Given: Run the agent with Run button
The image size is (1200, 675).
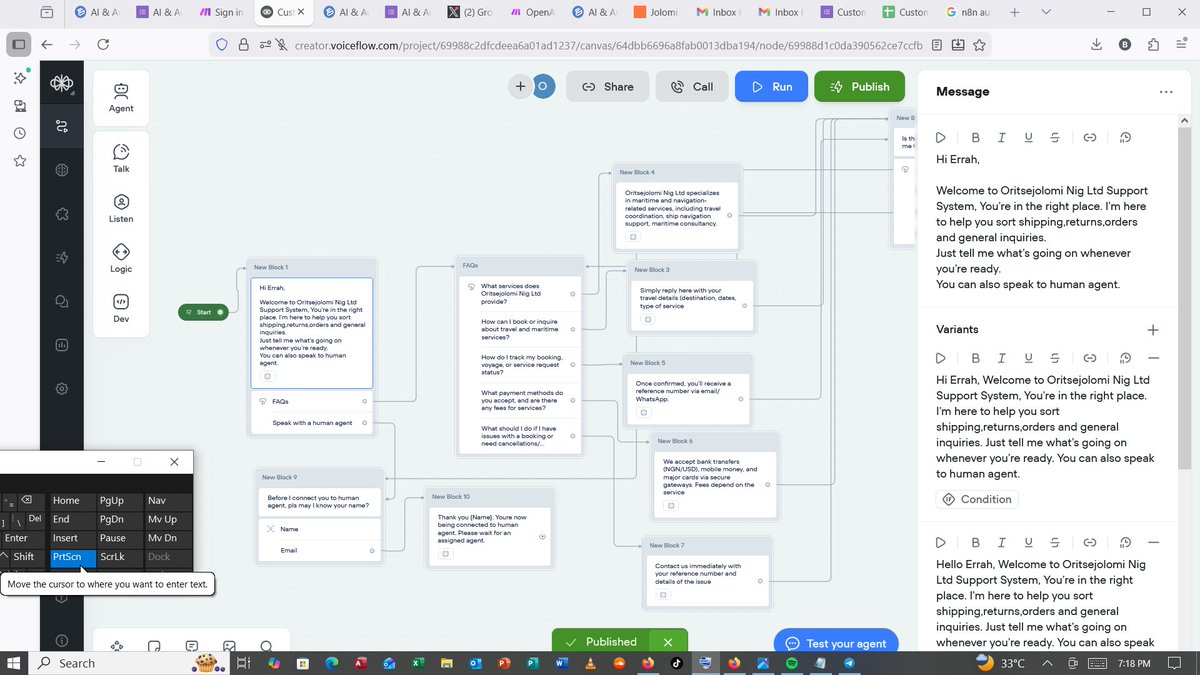Looking at the screenshot, I should pos(771,87).
